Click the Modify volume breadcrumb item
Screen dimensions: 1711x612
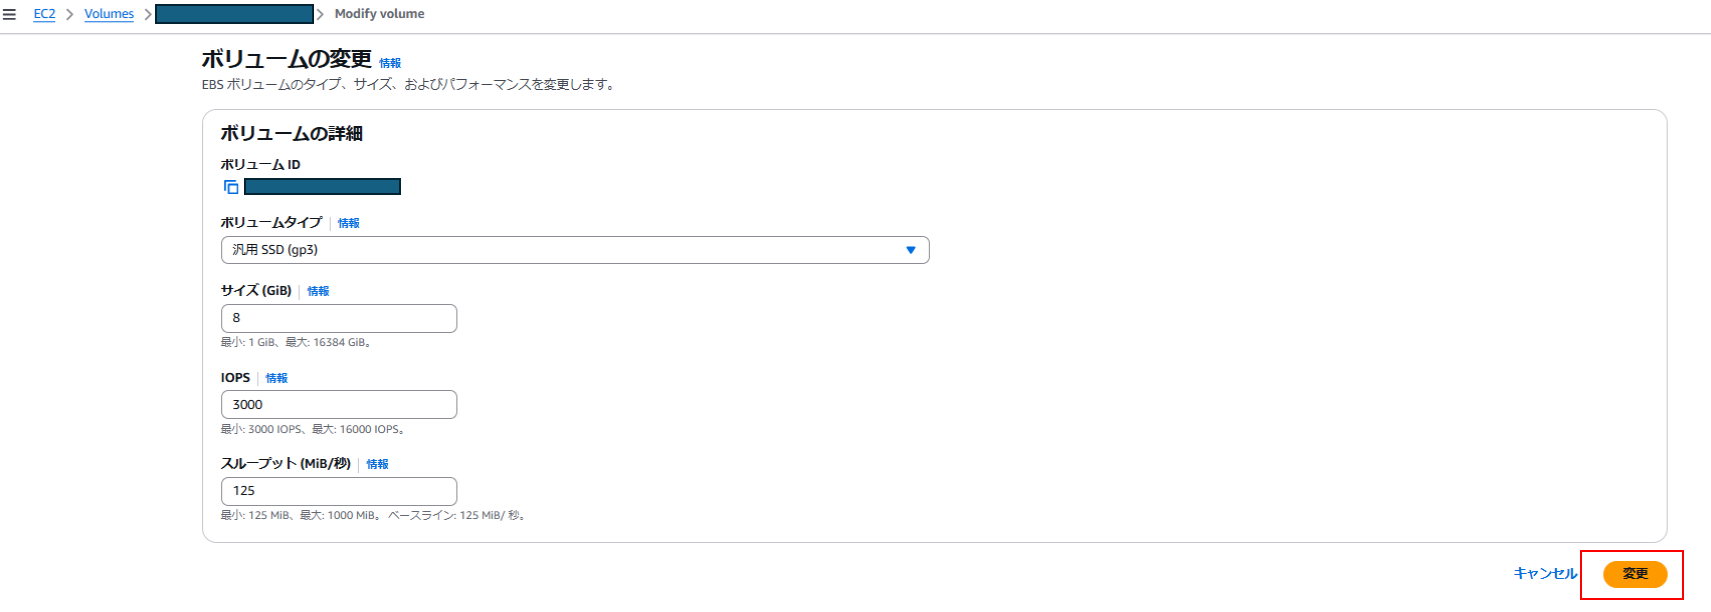pos(379,14)
